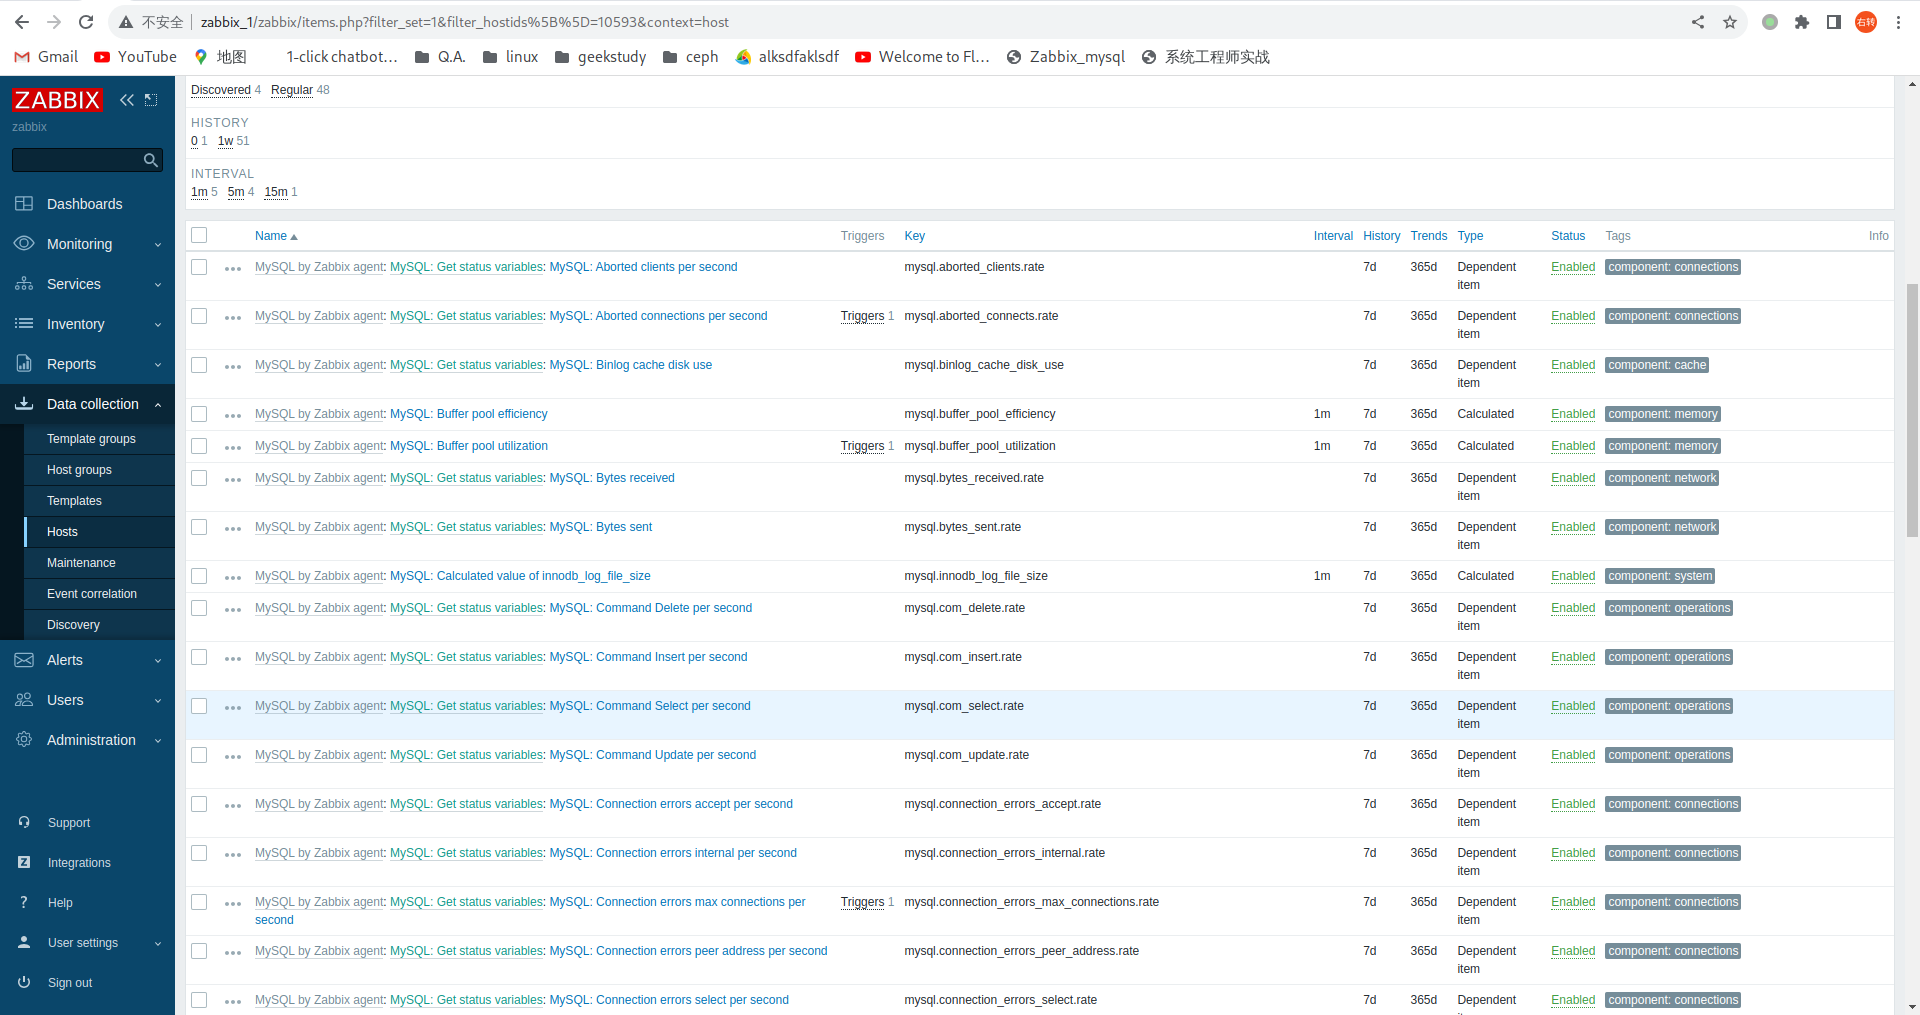
Task: Click the Zabbix kiosk mode icon
Action: [151, 100]
